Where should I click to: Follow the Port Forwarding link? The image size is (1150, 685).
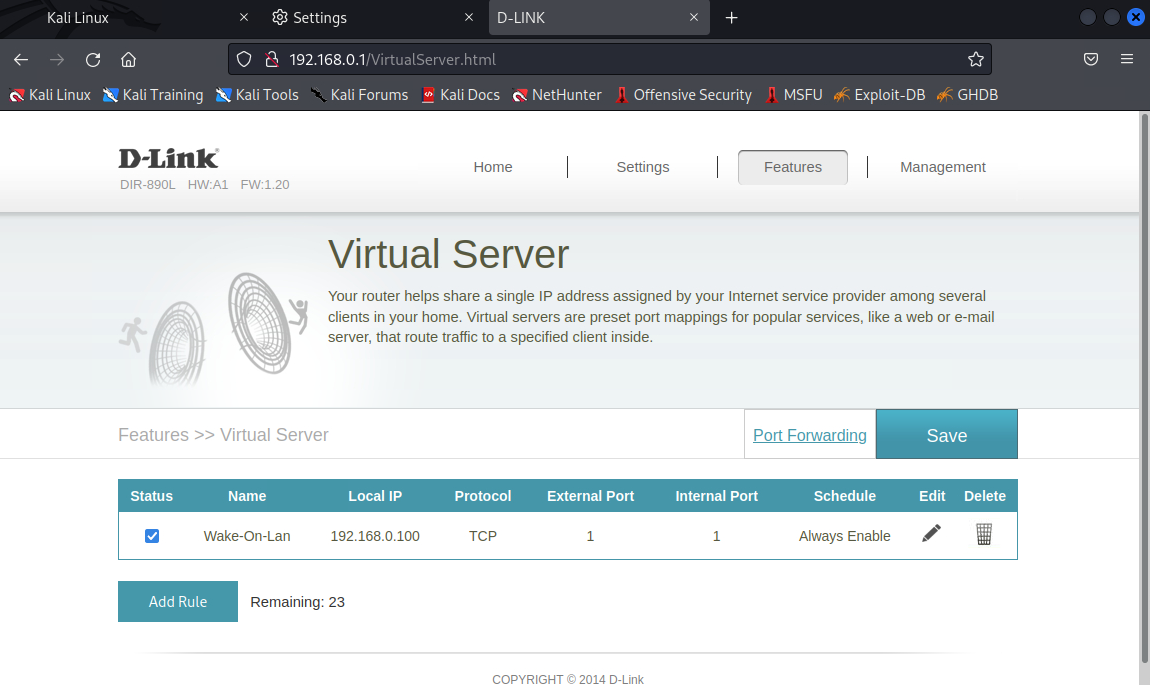810,436
